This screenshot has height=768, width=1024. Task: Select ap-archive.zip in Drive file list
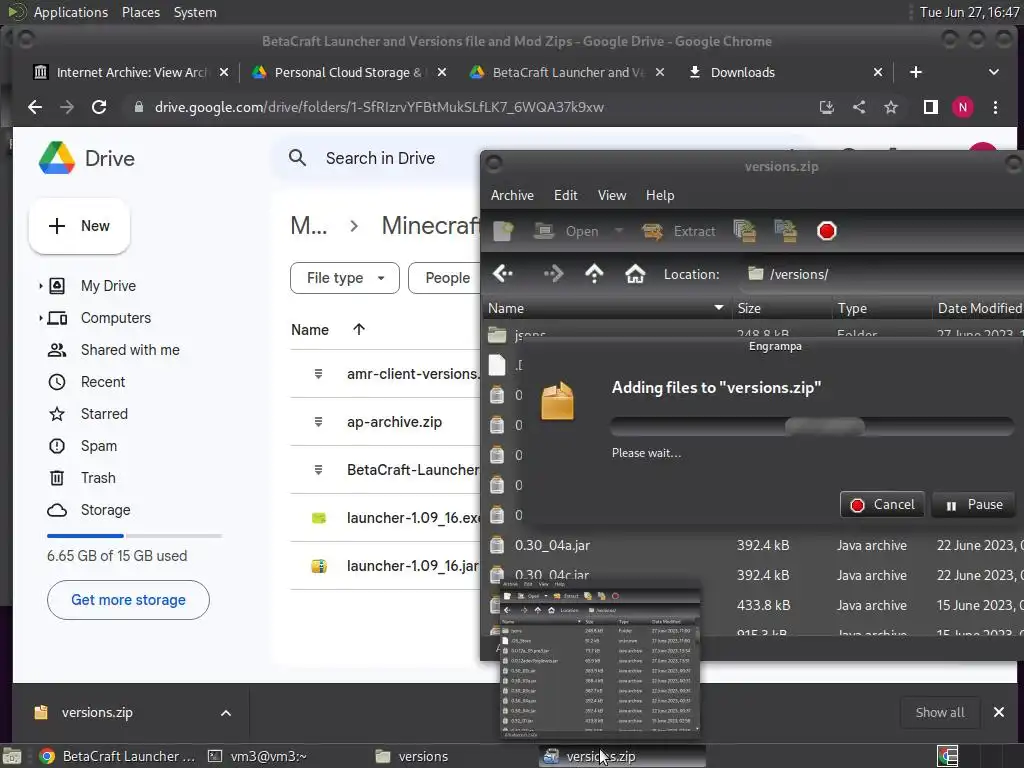click(394, 422)
